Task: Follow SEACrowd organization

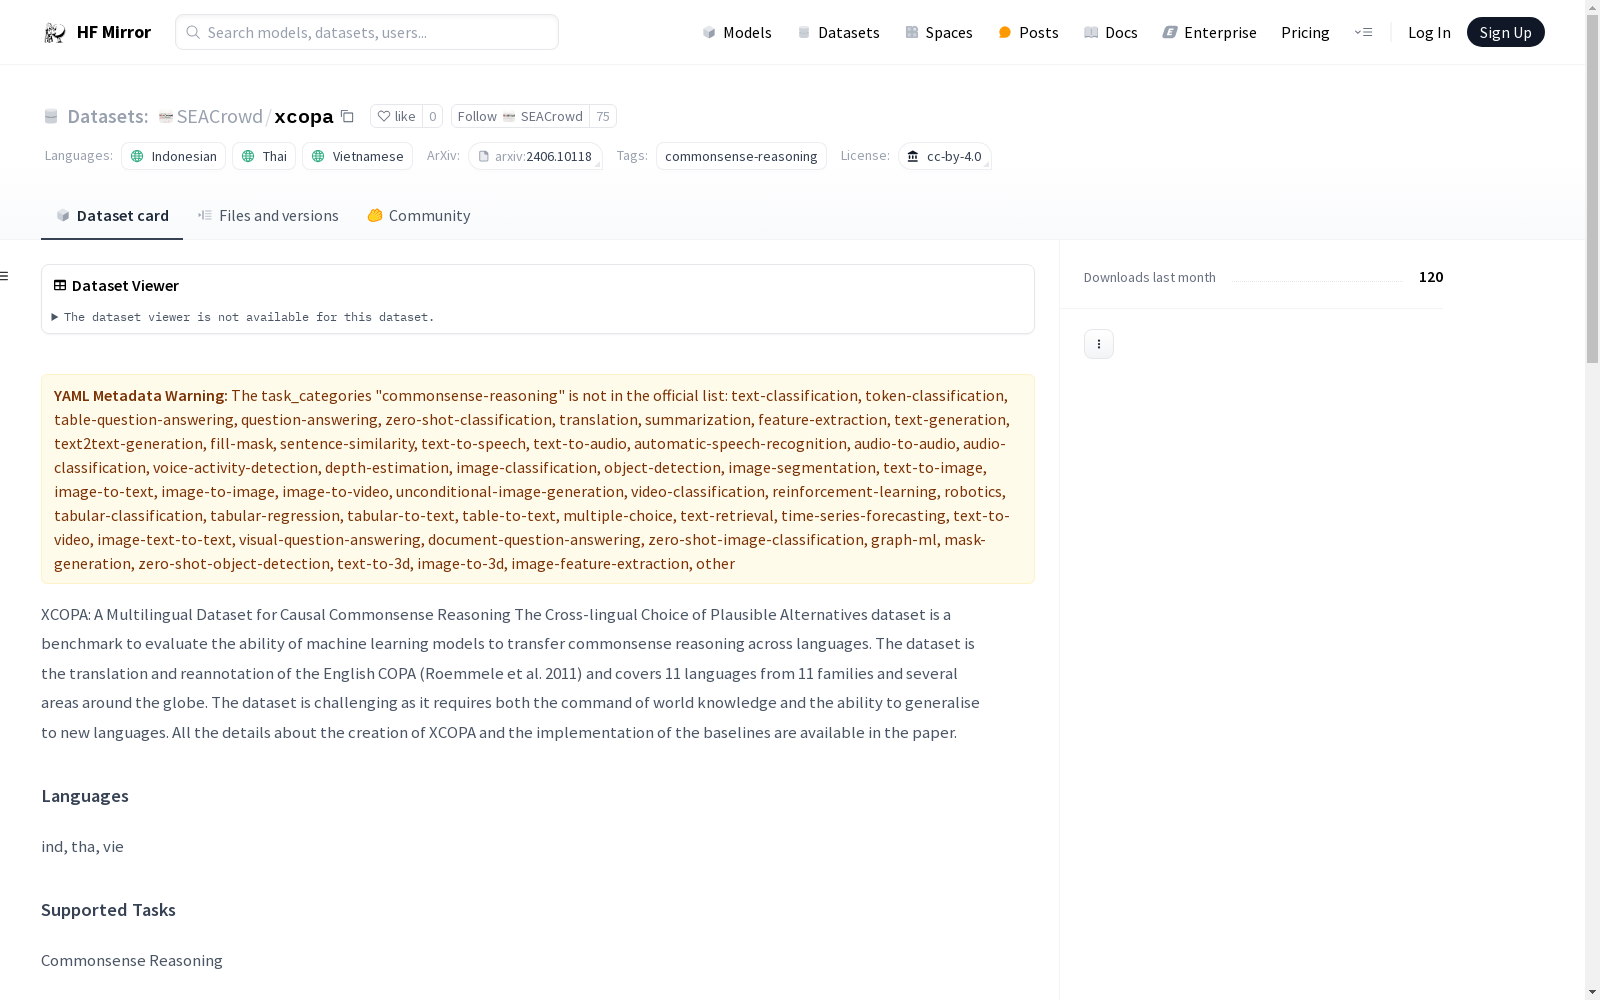Action: [x=520, y=116]
